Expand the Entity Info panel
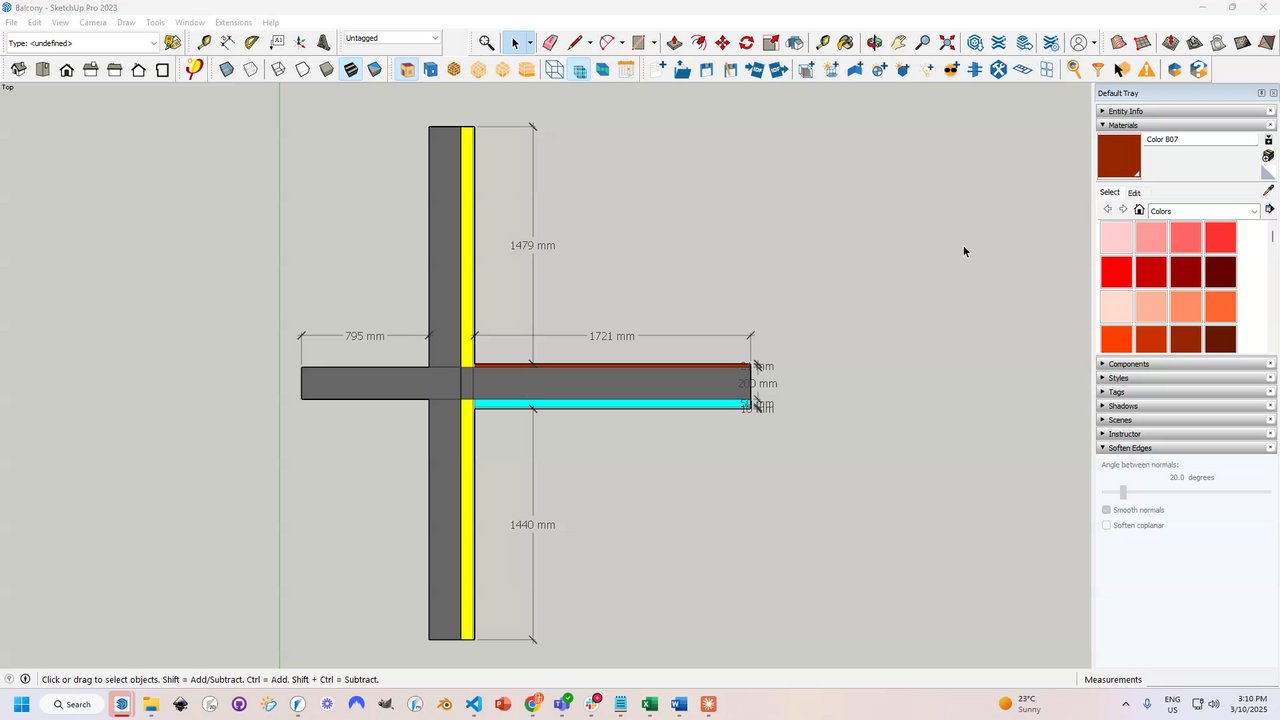 1125,111
